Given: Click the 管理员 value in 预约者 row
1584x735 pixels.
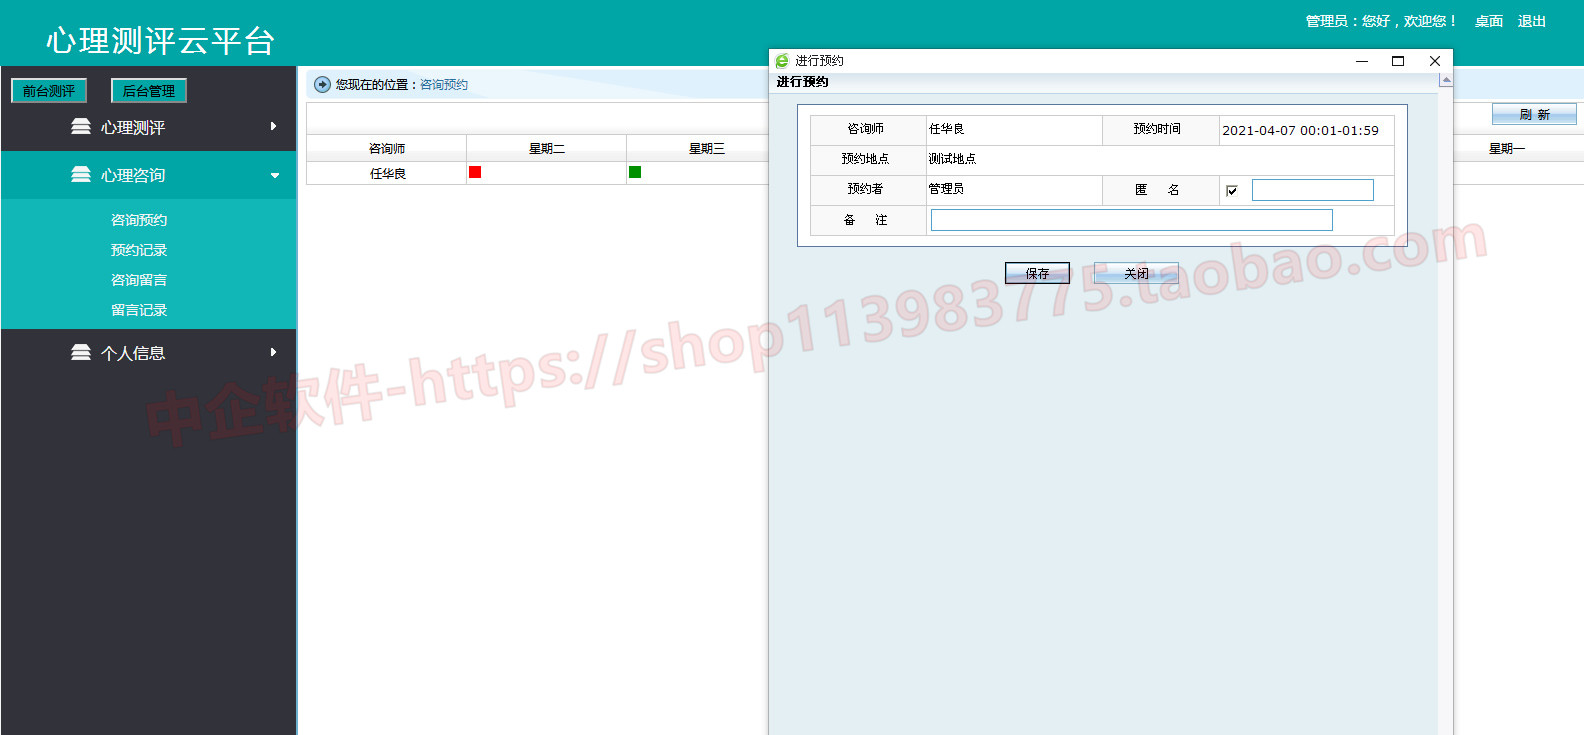Looking at the screenshot, I should point(946,189).
